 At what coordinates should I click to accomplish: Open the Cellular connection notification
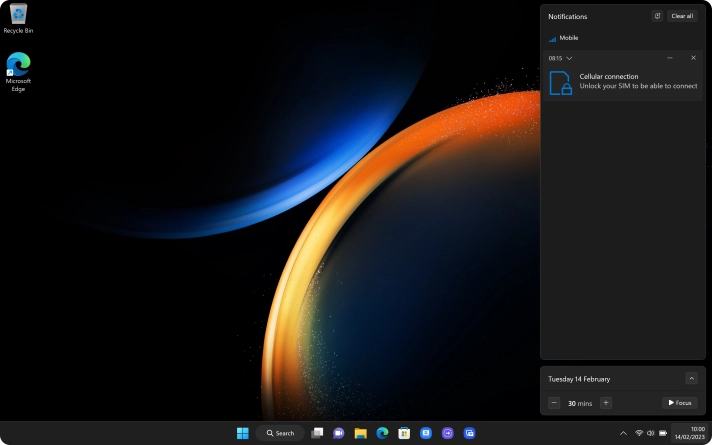620,82
